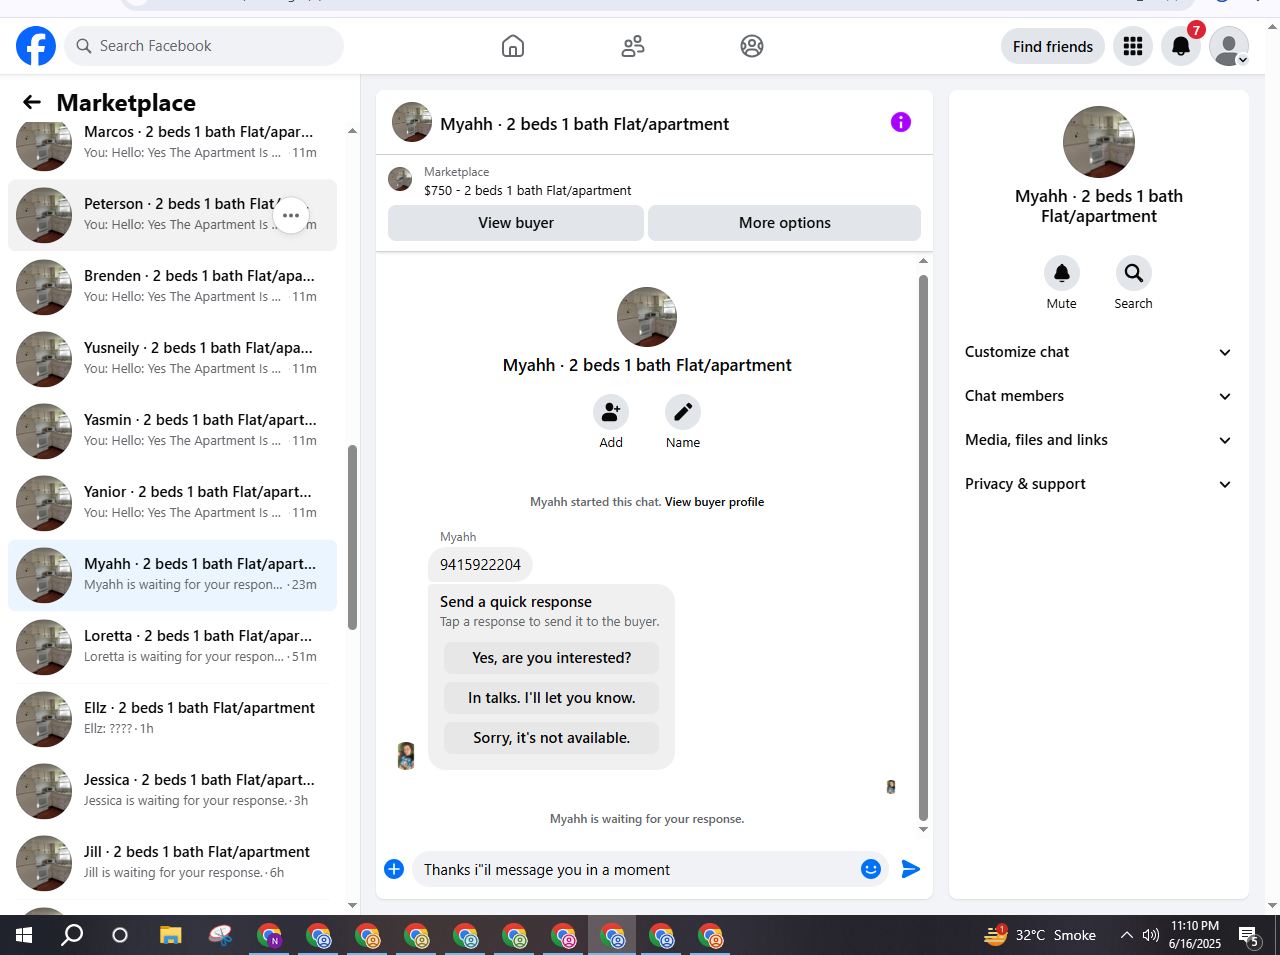
Task: Open Loretta conversation in the list
Action: point(172,647)
